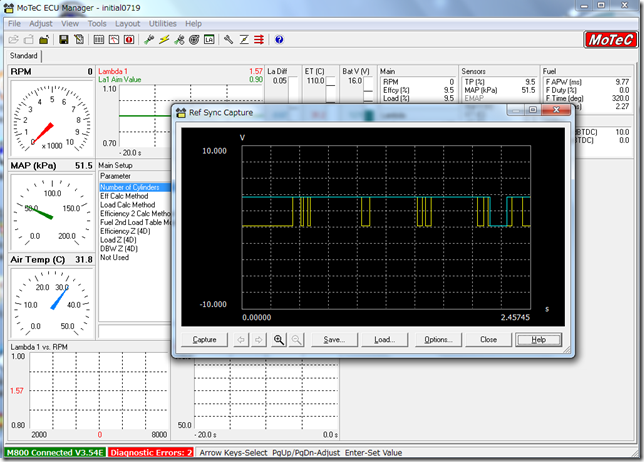Click Load... in Ref Sync Capture

pyautogui.click(x=384, y=340)
